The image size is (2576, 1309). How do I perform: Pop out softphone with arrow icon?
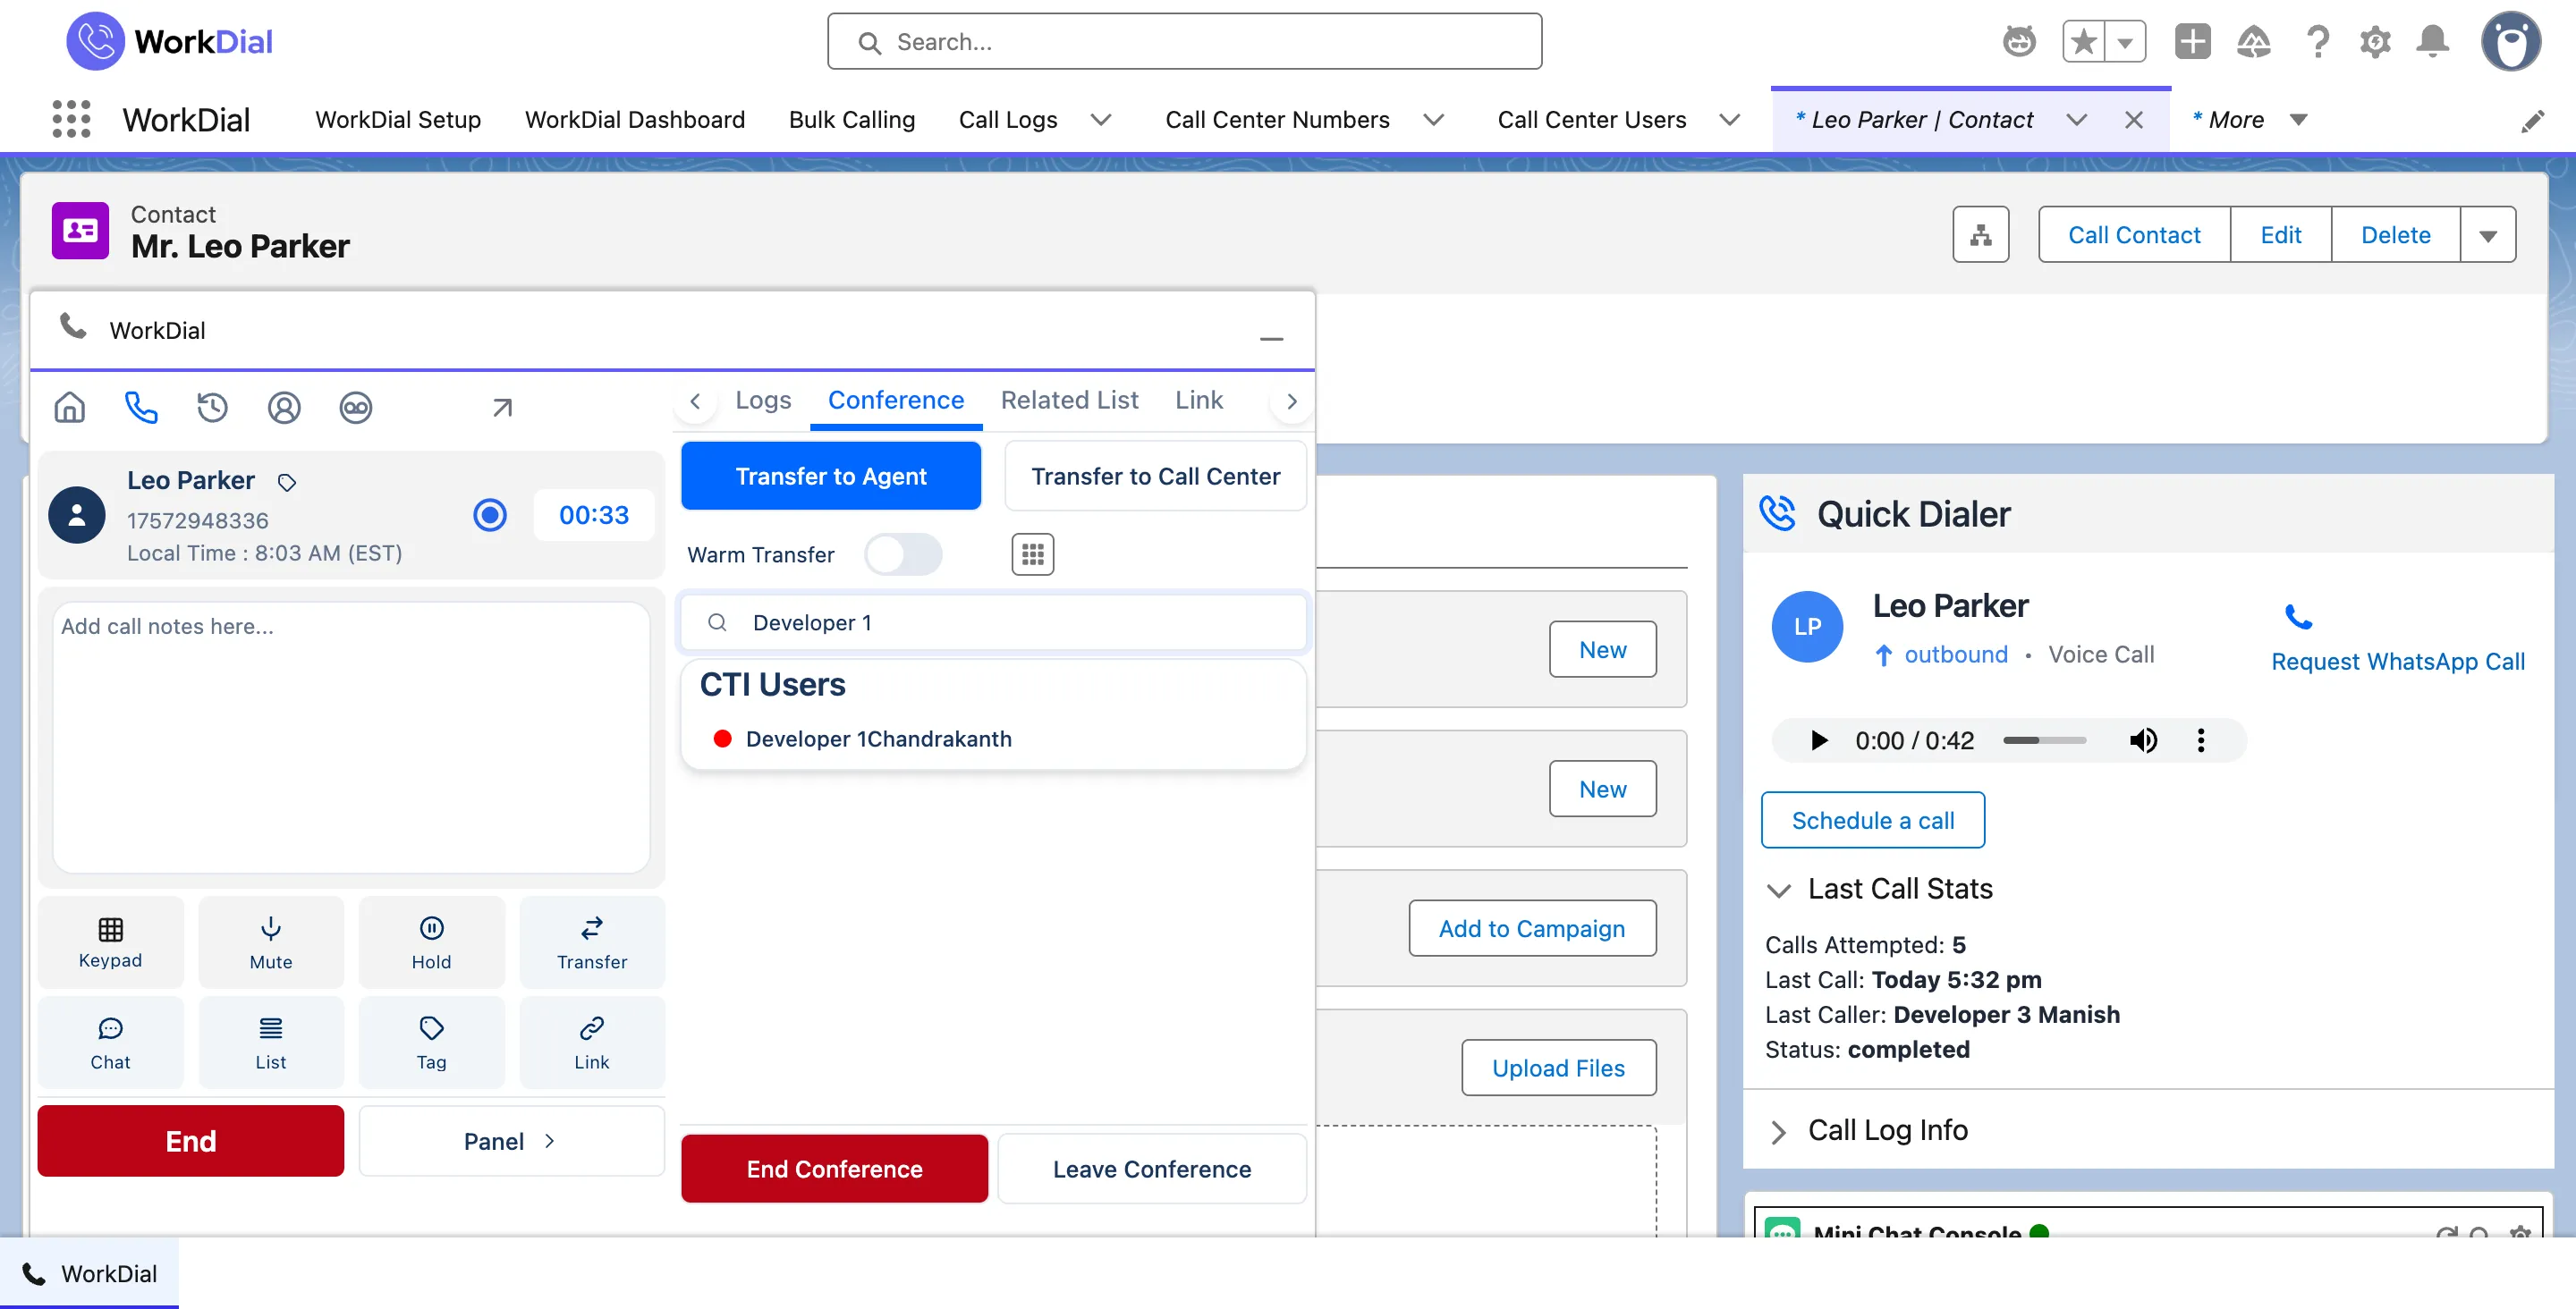pos(502,407)
